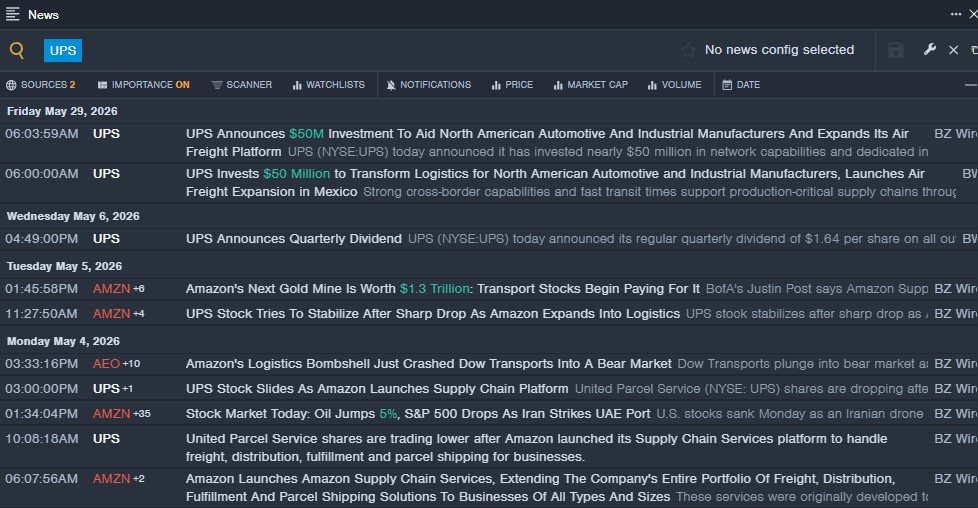This screenshot has width=978, height=508.
Task: Star the news config favorite icon
Action: 688,51
